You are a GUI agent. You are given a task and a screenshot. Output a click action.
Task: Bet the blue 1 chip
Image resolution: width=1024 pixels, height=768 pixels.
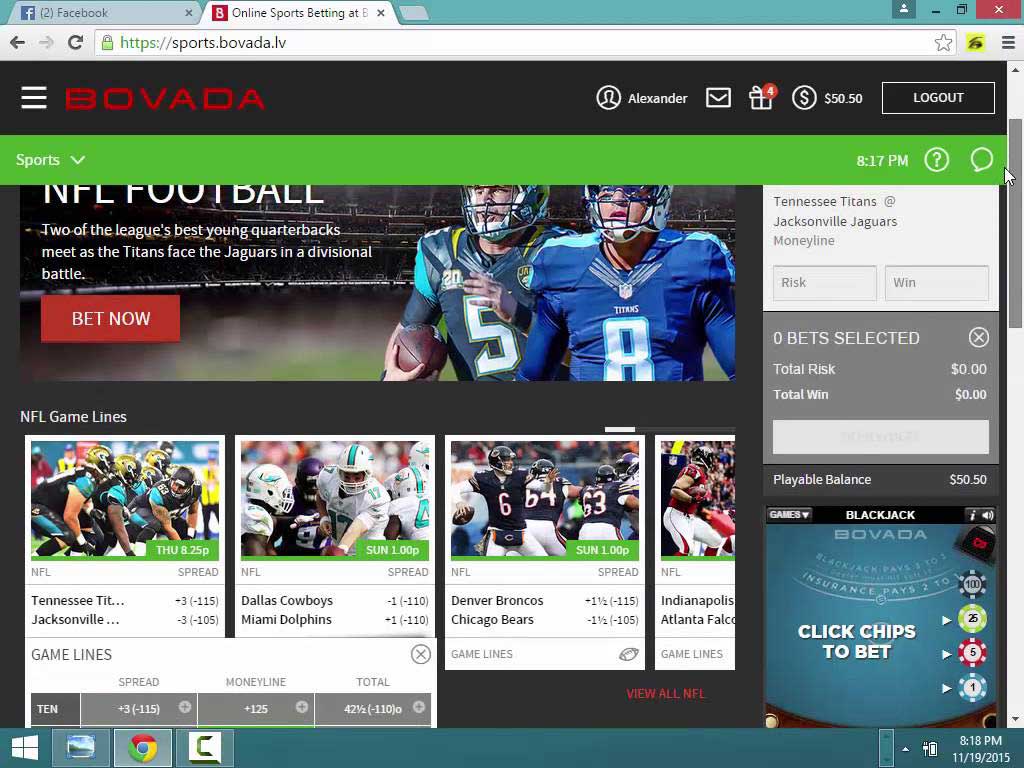[x=972, y=687]
